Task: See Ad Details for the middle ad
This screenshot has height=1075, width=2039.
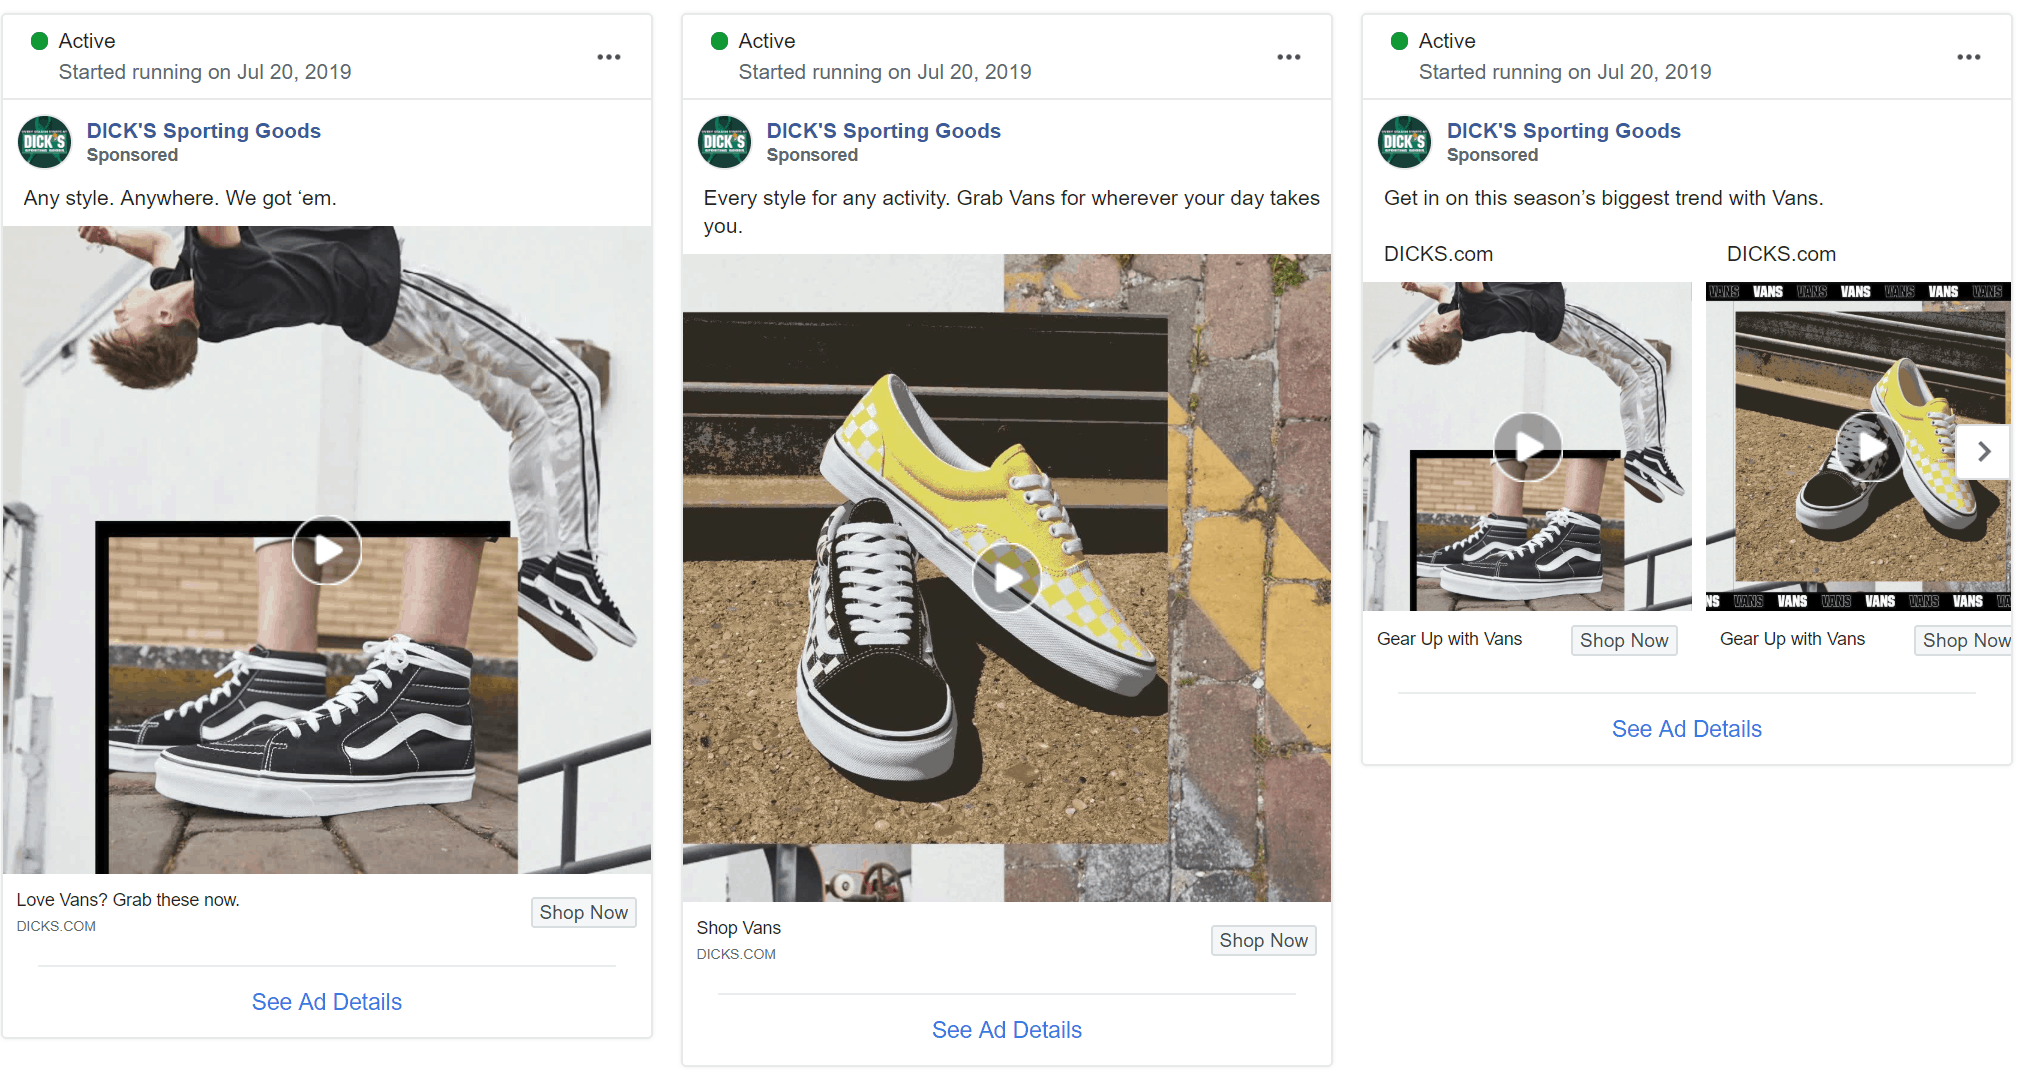Action: [x=1007, y=1030]
